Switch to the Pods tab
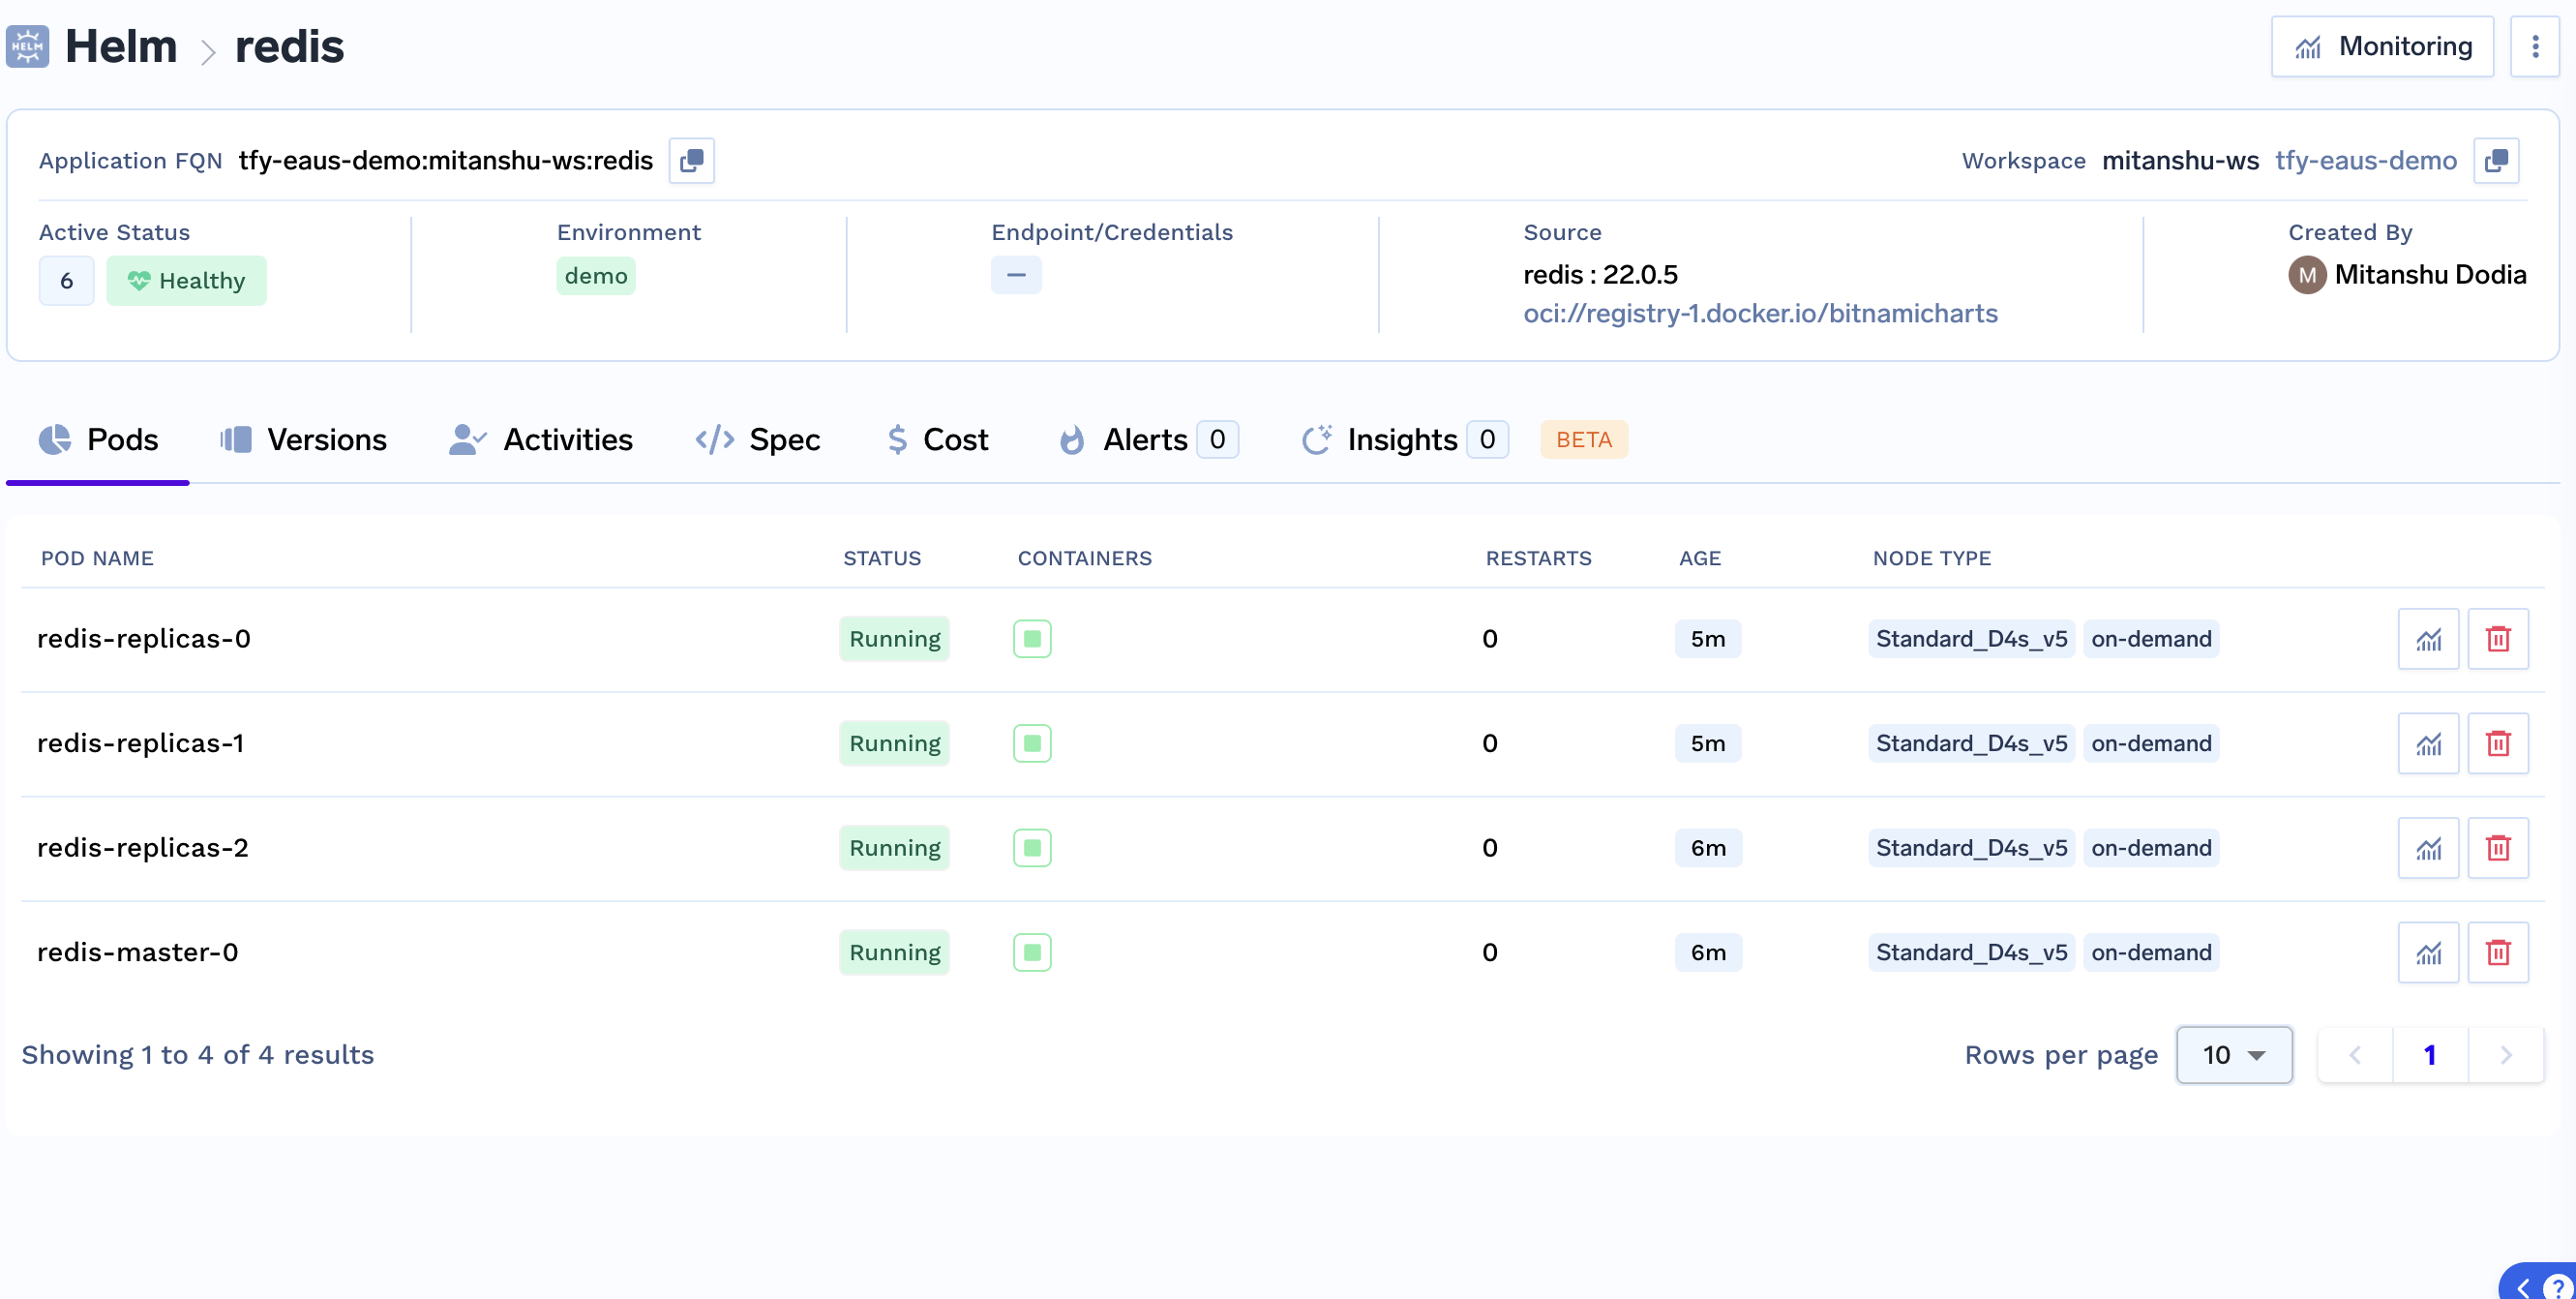Screen dimensions: 2576x1299 point(98,440)
